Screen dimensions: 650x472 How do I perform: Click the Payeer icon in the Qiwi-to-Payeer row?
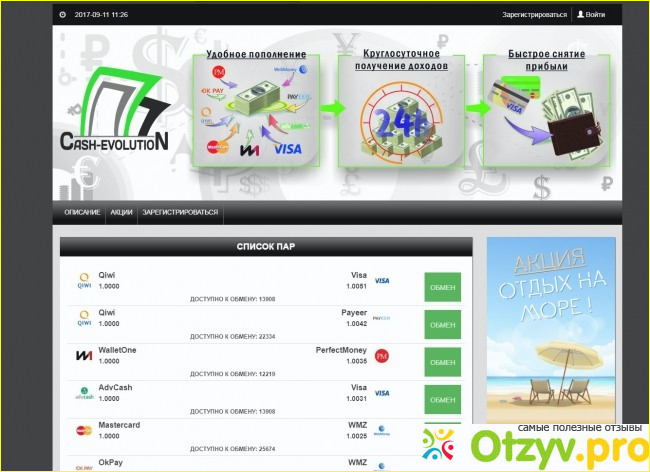[x=381, y=318]
